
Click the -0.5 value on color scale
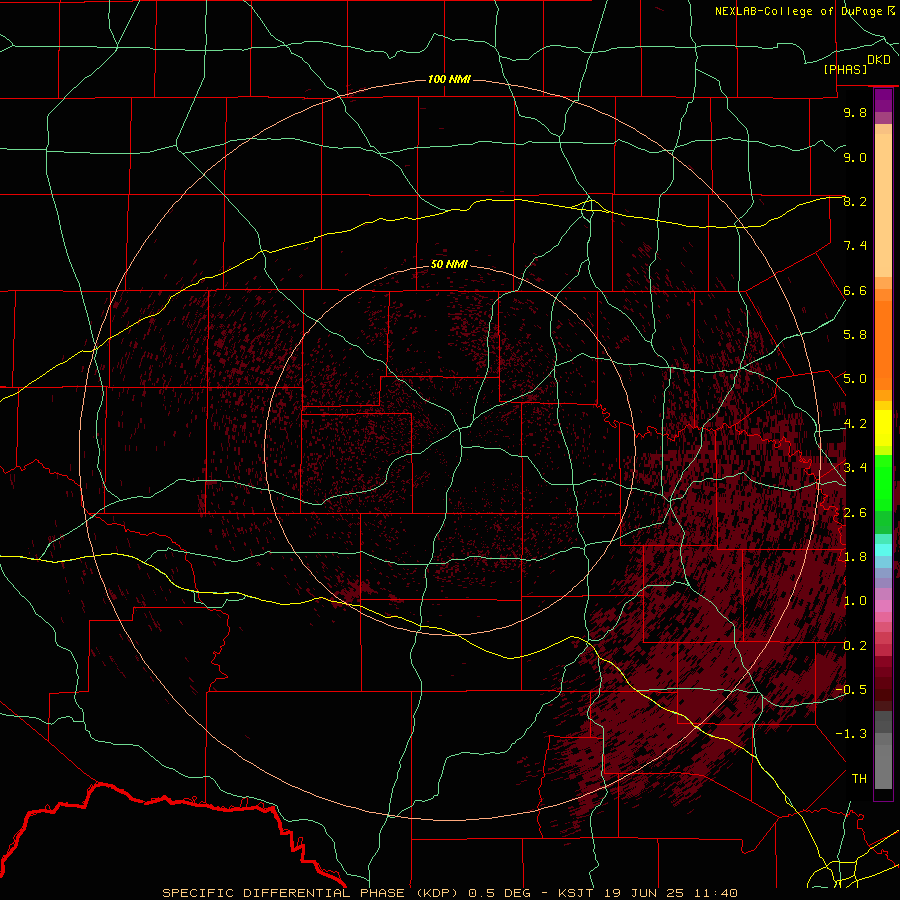click(851, 690)
